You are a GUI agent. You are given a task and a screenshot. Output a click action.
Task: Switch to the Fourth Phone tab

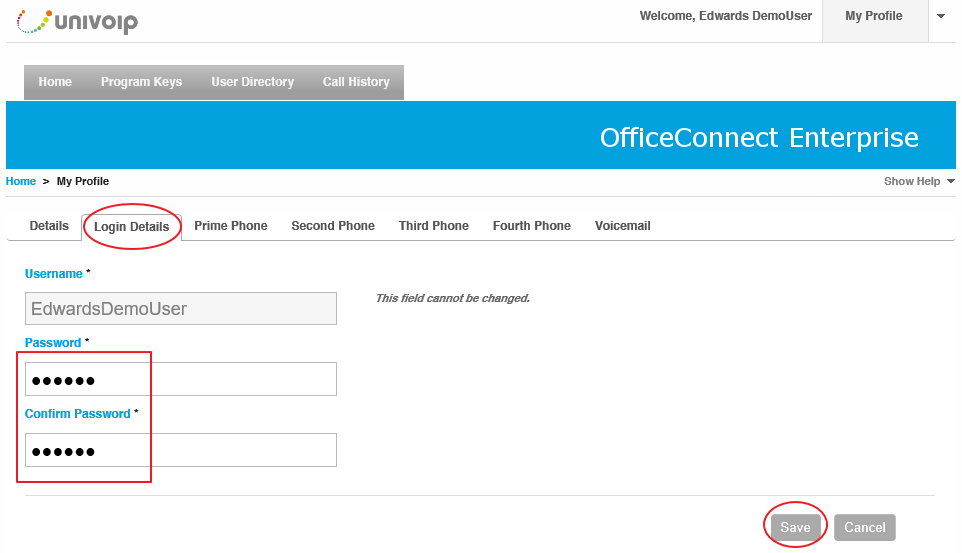(x=532, y=226)
